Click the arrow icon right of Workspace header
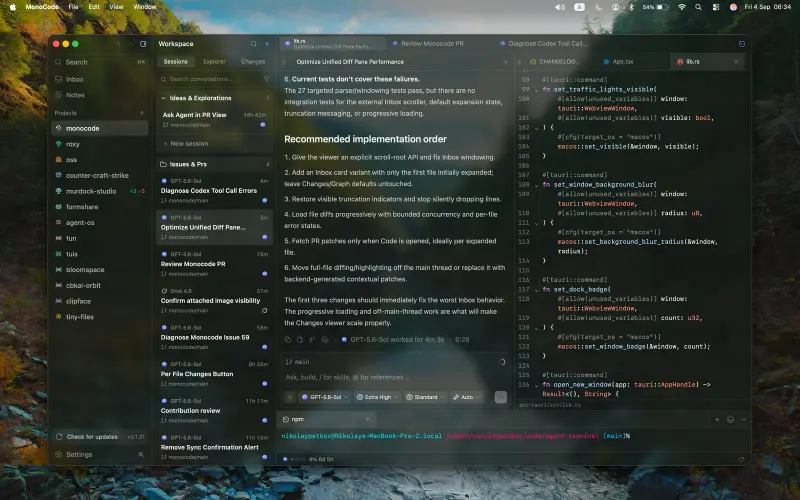800x500 pixels. pos(267,44)
